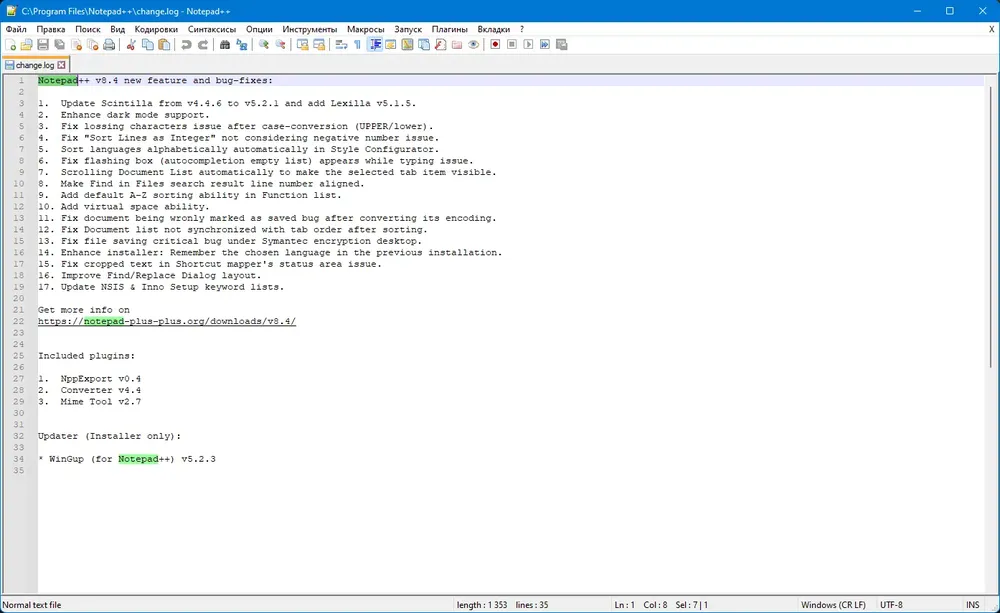Image resolution: width=1000 pixels, height=613 pixels.
Task: Click the 'Normal text file' status field
Action: tap(32, 605)
